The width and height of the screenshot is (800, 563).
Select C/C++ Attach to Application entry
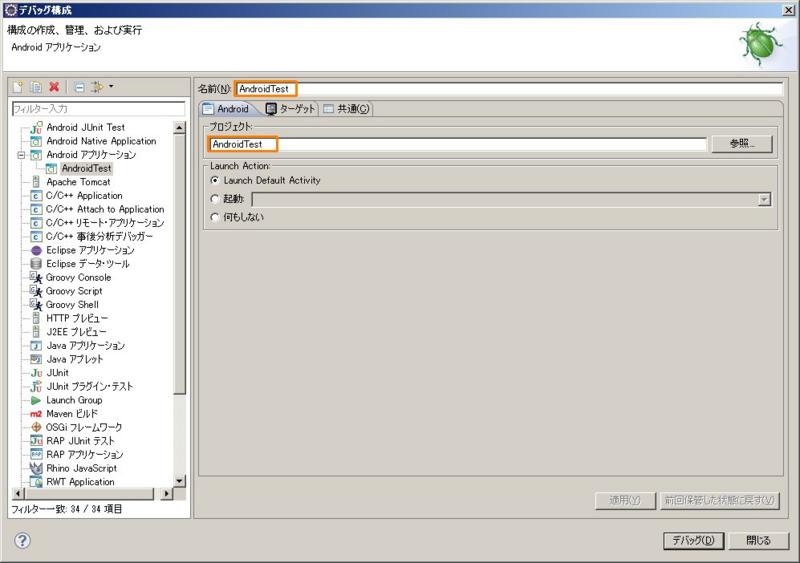click(x=105, y=209)
